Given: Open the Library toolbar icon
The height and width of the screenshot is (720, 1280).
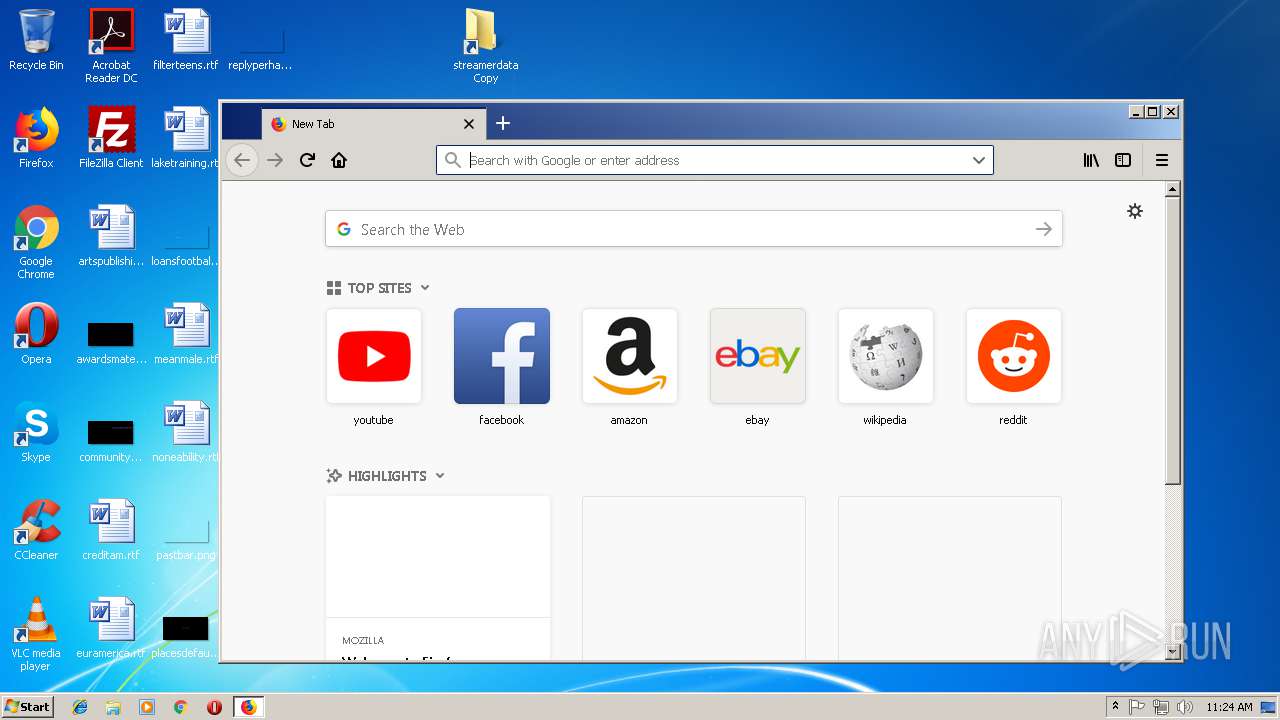Looking at the screenshot, I should [1091, 160].
